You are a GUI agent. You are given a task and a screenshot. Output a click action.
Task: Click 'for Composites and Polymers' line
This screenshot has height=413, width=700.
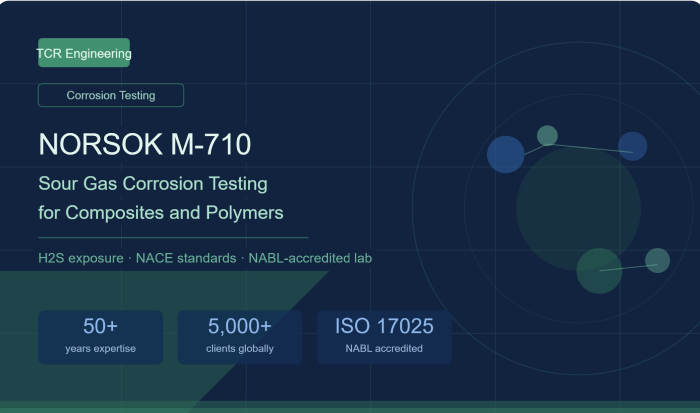[x=161, y=213]
